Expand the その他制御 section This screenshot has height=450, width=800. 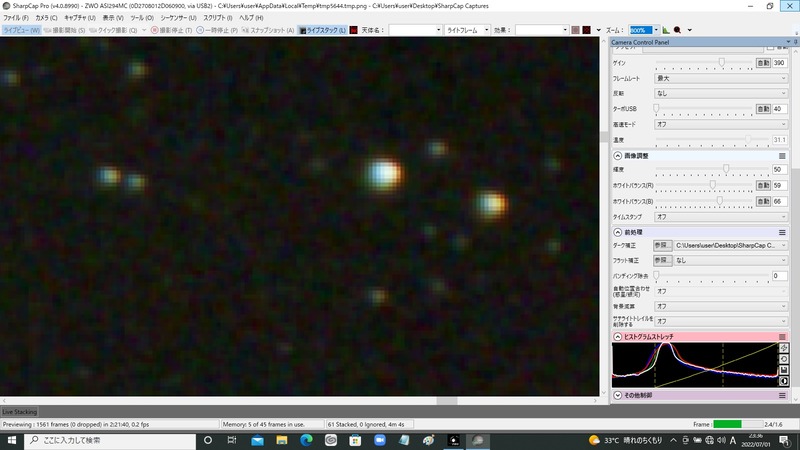(617, 395)
